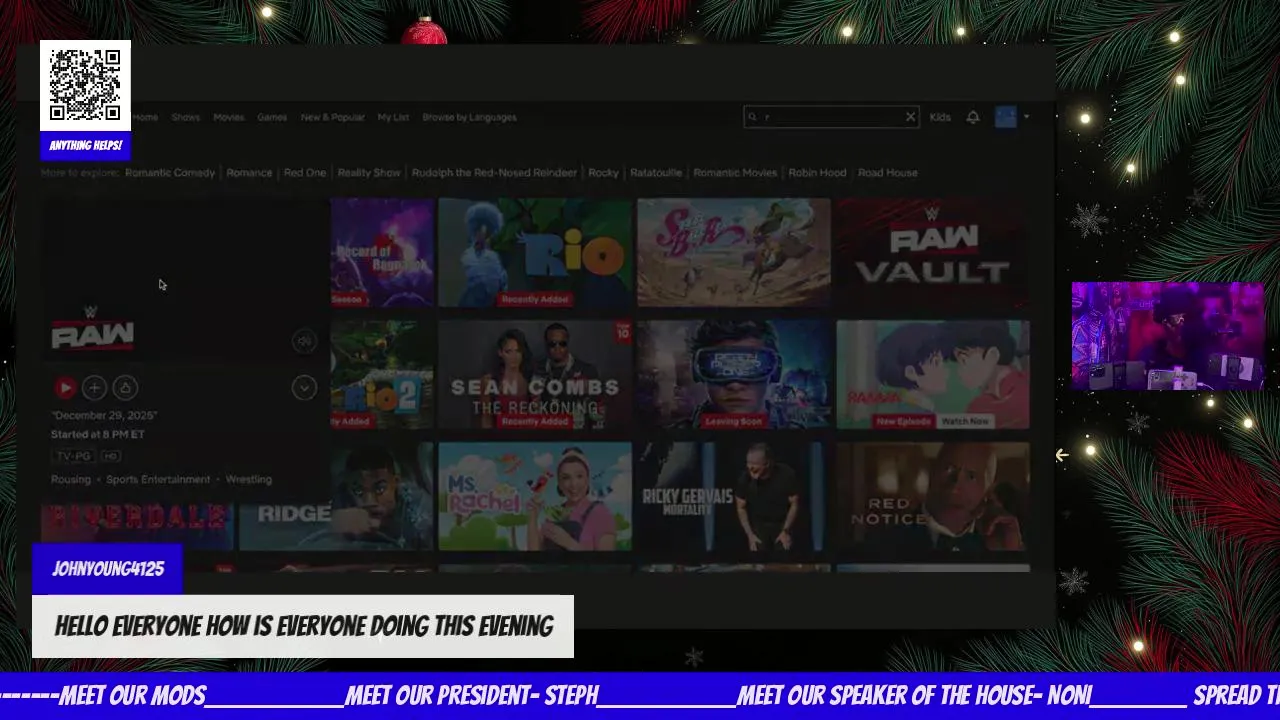Click the ANYTHING HELPS! label
1280x720 pixels.
tap(86, 146)
